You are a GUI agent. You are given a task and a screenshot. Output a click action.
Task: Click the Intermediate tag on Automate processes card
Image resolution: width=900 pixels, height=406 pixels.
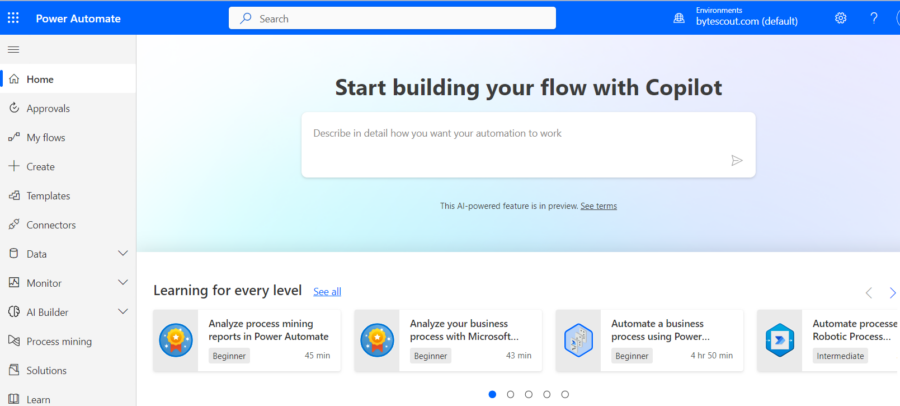[x=839, y=356]
